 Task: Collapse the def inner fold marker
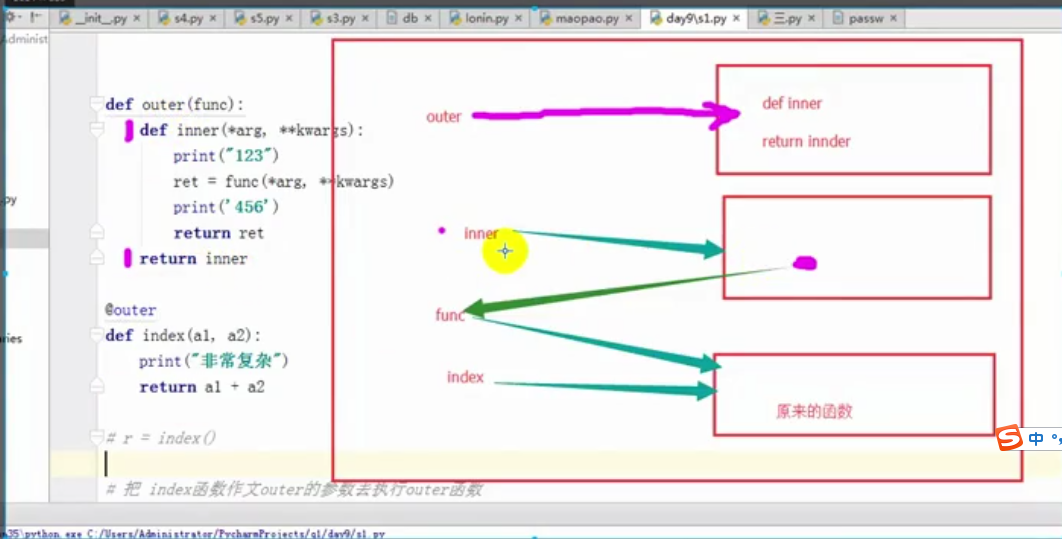(96, 129)
